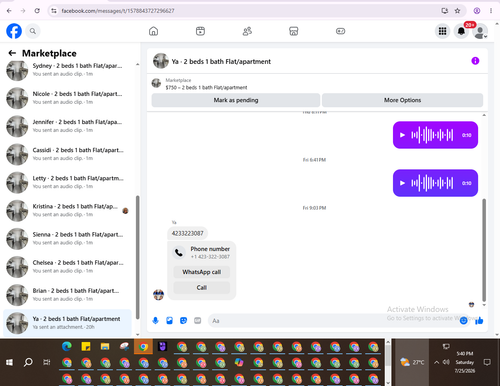This screenshot has height=386, width=500.
Task: Open the Video tab in top navigation
Action: coord(200,31)
